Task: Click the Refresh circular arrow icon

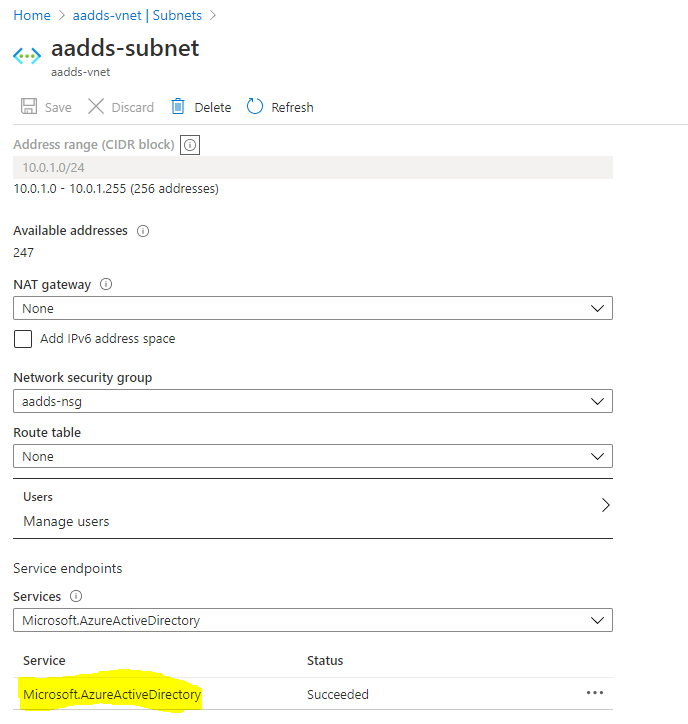Action: point(254,106)
